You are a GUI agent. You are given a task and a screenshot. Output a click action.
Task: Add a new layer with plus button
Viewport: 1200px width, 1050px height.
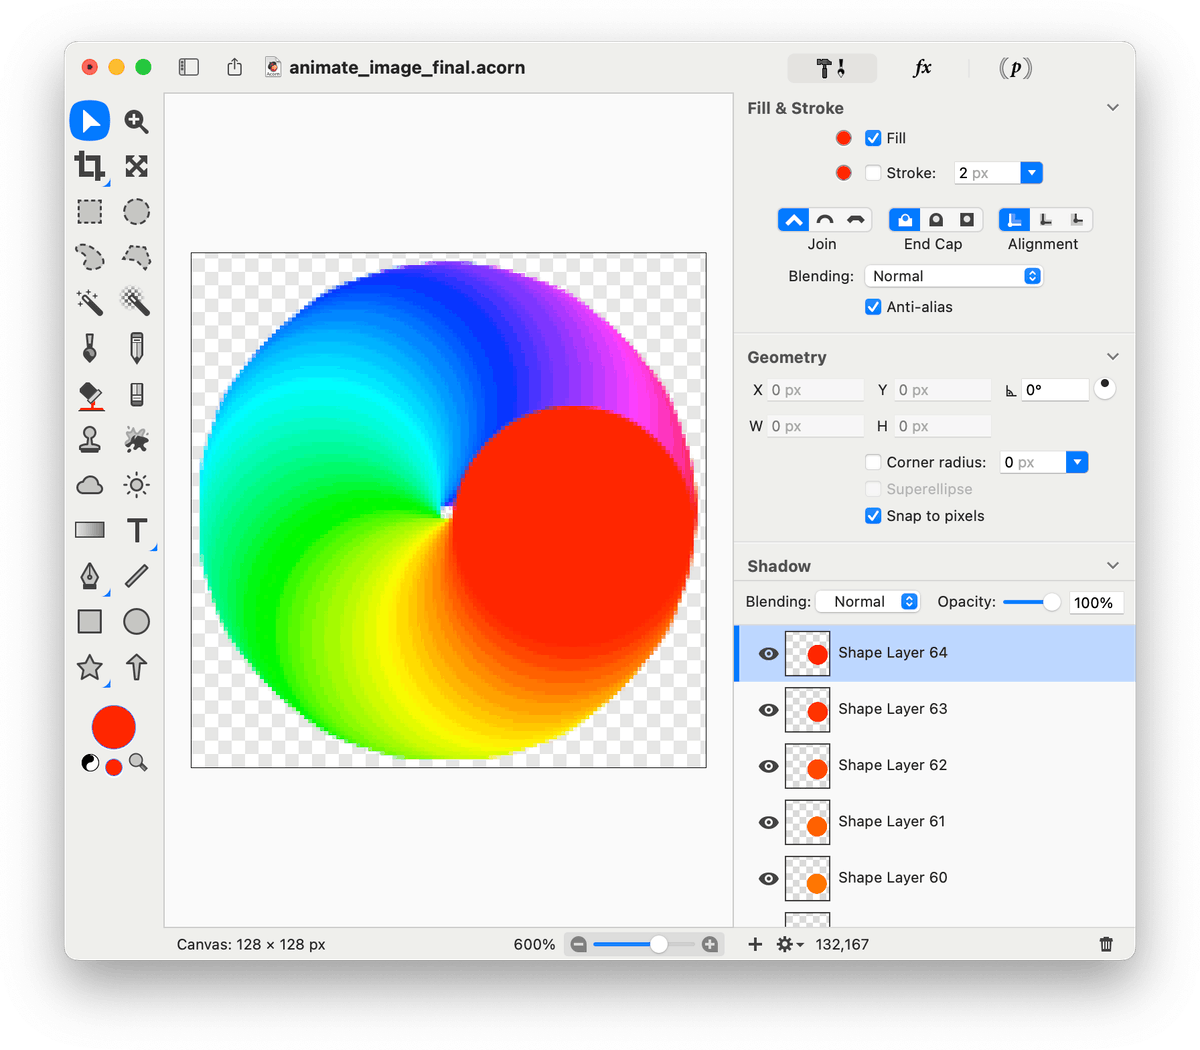pos(755,944)
